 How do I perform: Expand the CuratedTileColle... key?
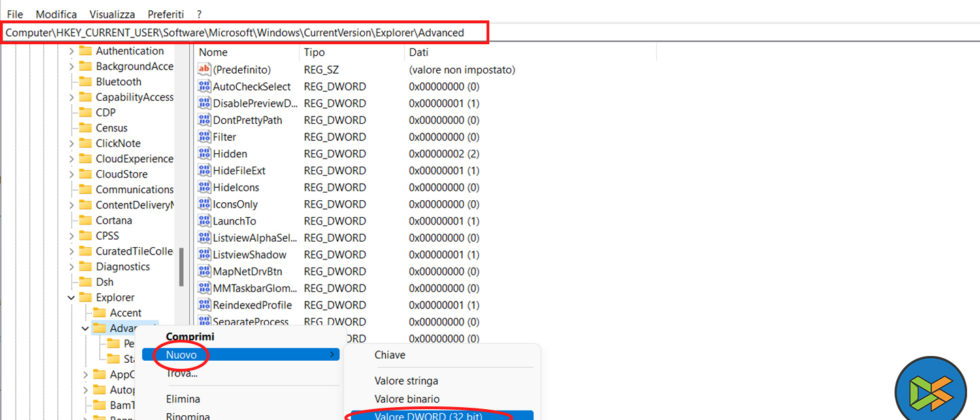click(71, 251)
